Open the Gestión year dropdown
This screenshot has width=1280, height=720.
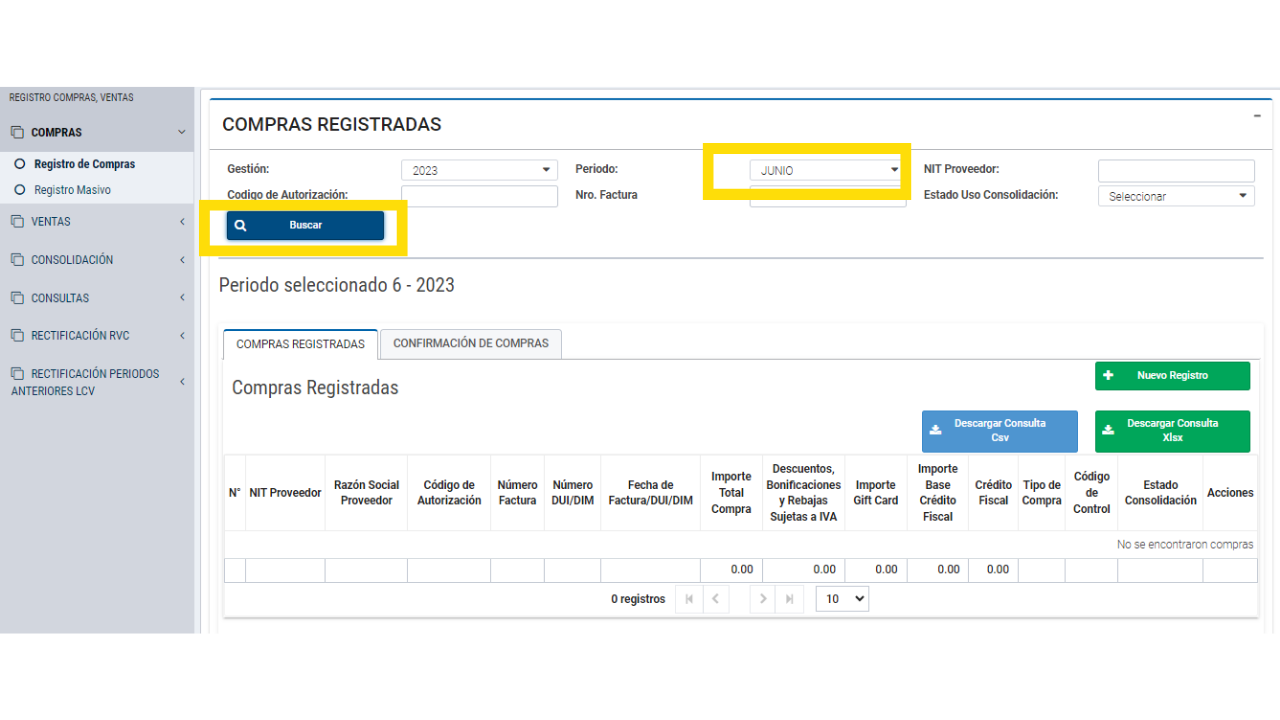(478, 171)
